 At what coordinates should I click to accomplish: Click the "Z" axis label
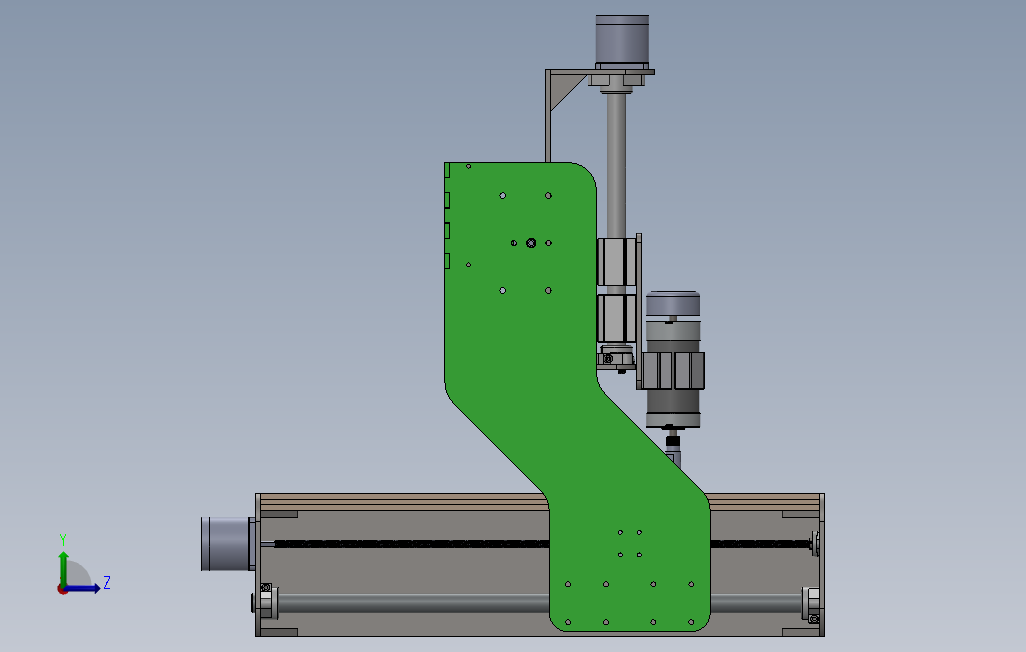click(x=107, y=583)
